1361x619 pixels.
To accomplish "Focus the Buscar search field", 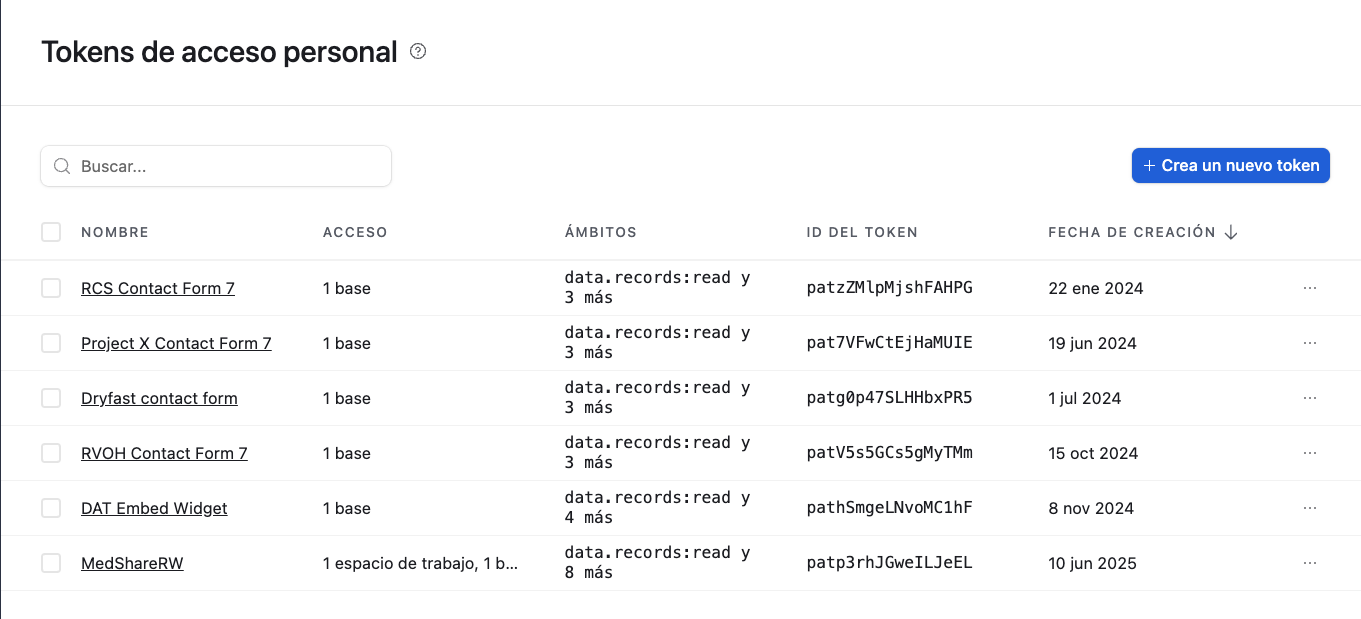I will click(x=230, y=166).
